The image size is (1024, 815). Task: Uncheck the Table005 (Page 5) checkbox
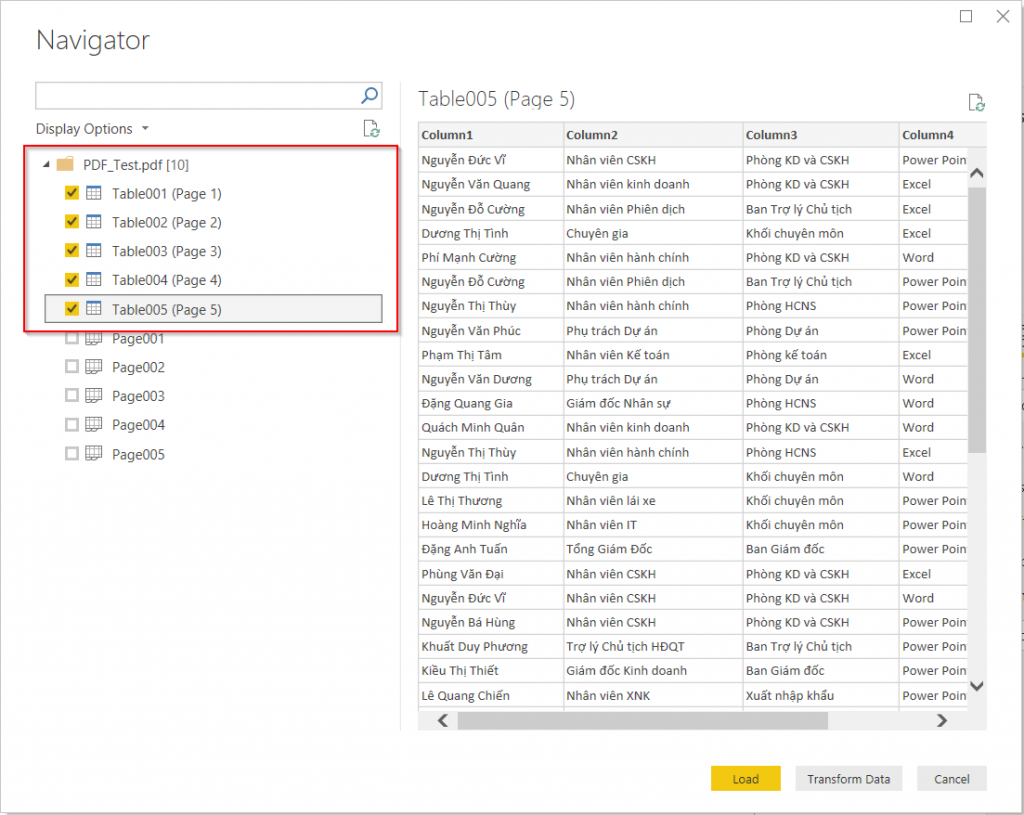71,309
